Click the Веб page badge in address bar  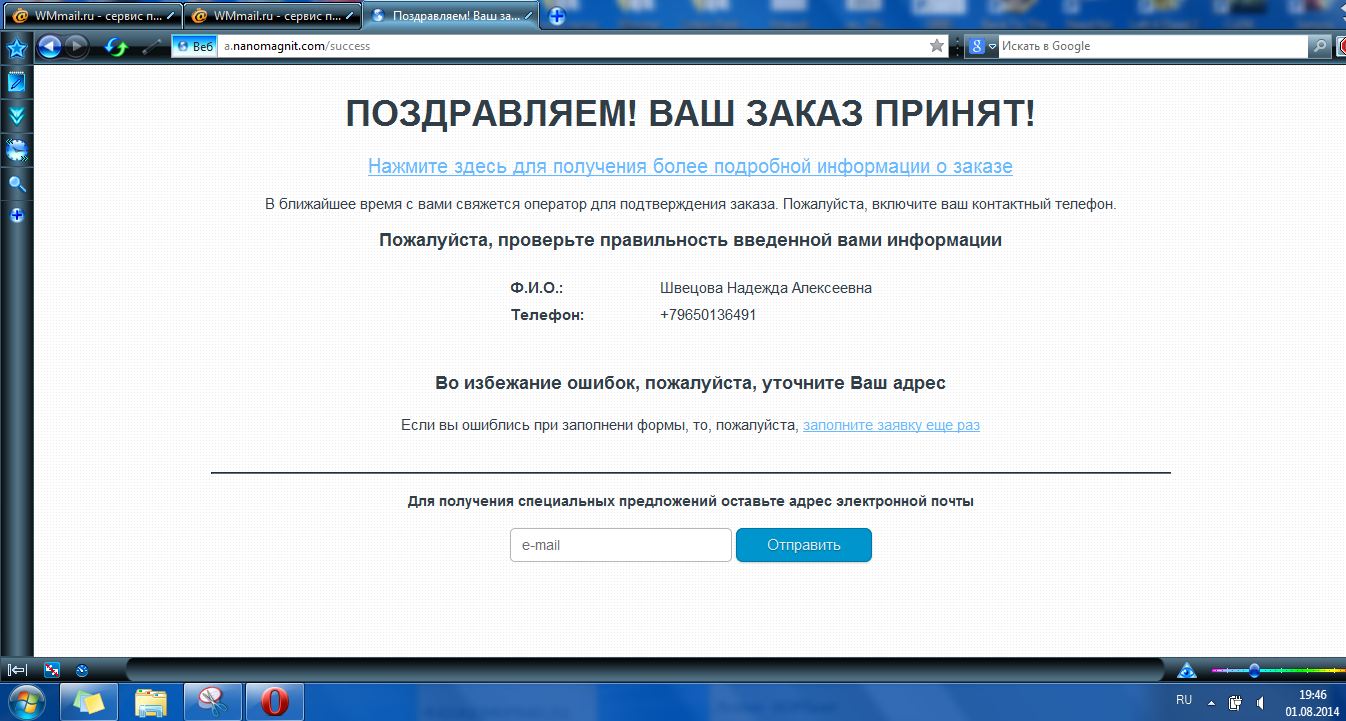(x=194, y=46)
